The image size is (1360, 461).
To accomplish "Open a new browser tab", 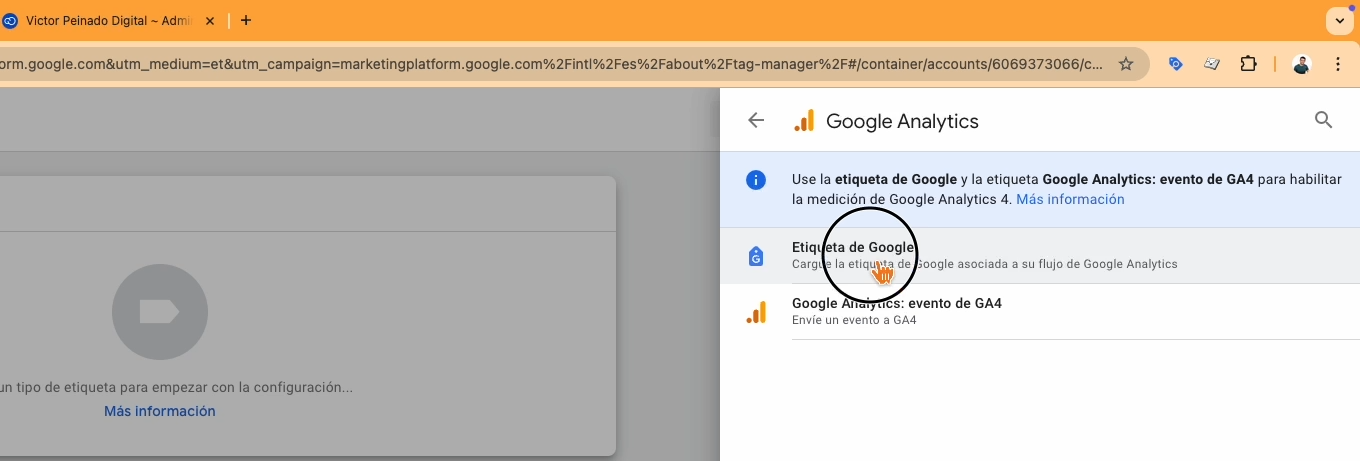I will pyautogui.click(x=246, y=20).
